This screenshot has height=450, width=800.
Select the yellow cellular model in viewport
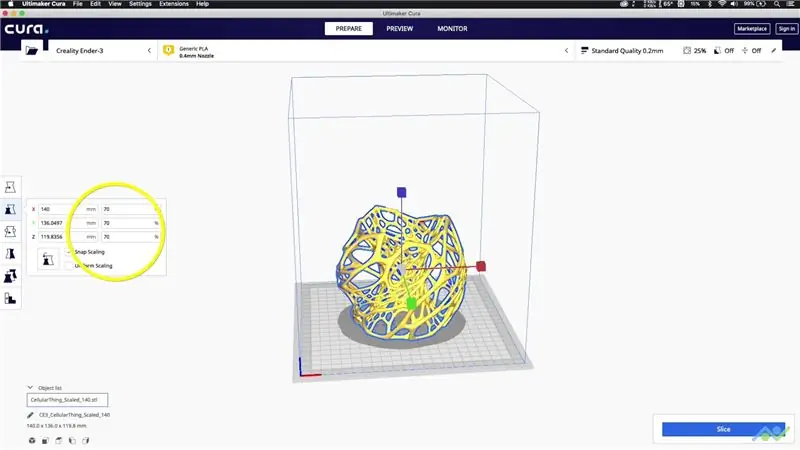(x=402, y=272)
